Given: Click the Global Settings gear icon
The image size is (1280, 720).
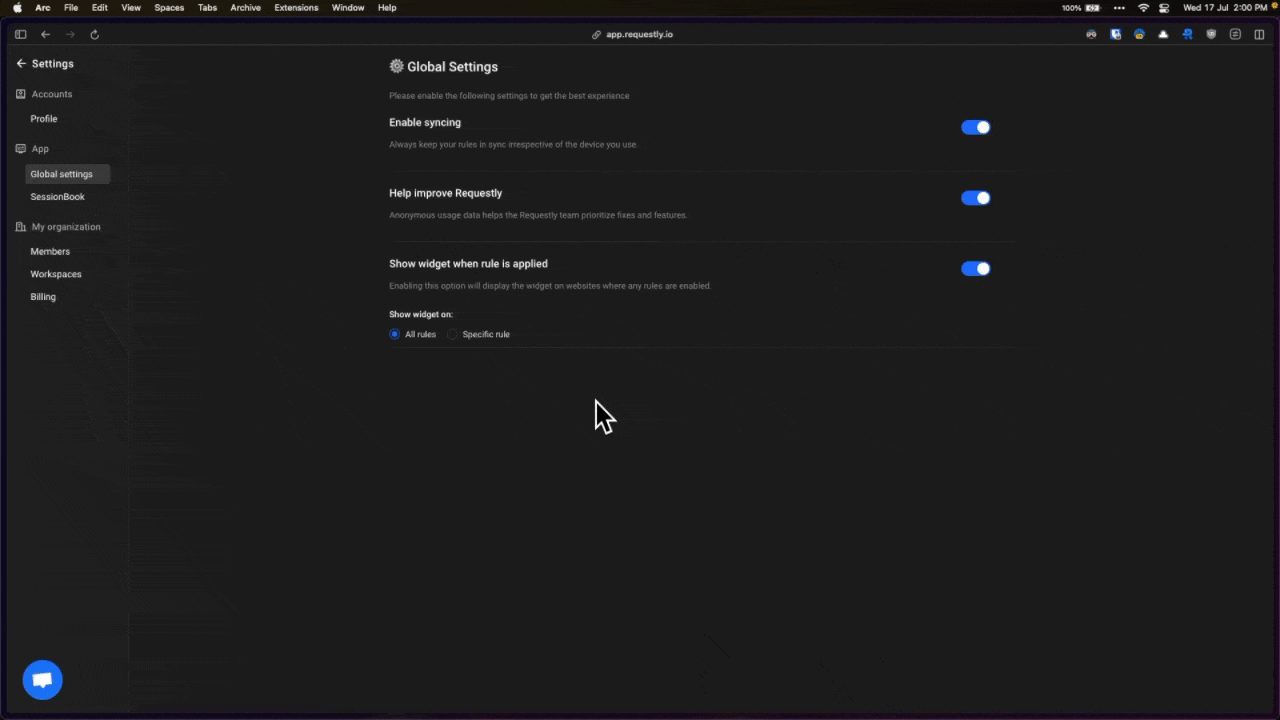Looking at the screenshot, I should (396, 66).
